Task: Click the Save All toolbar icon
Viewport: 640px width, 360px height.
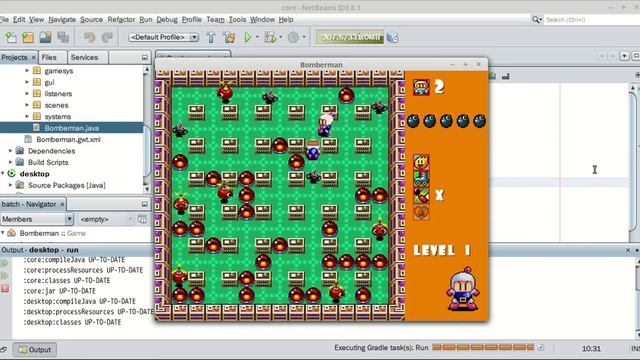Action: 63,38
